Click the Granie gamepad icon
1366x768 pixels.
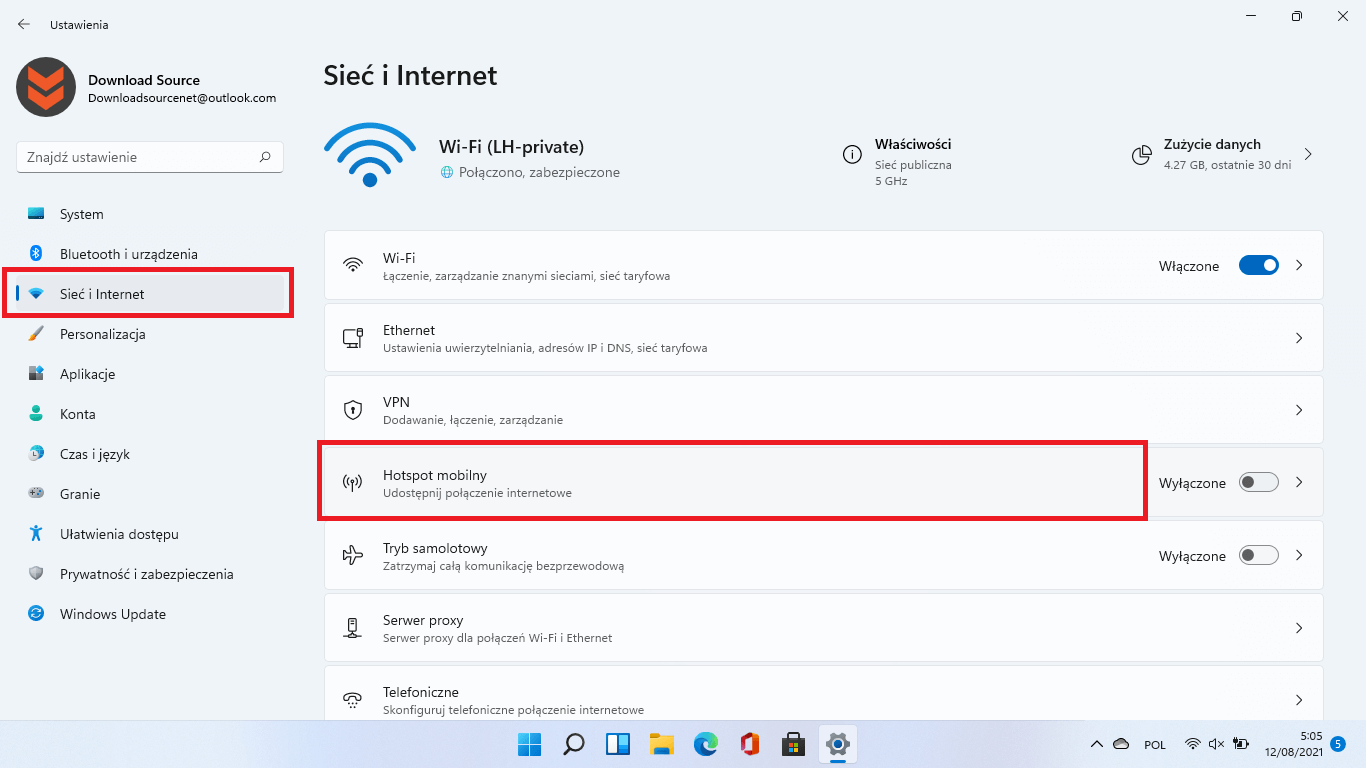coord(36,494)
